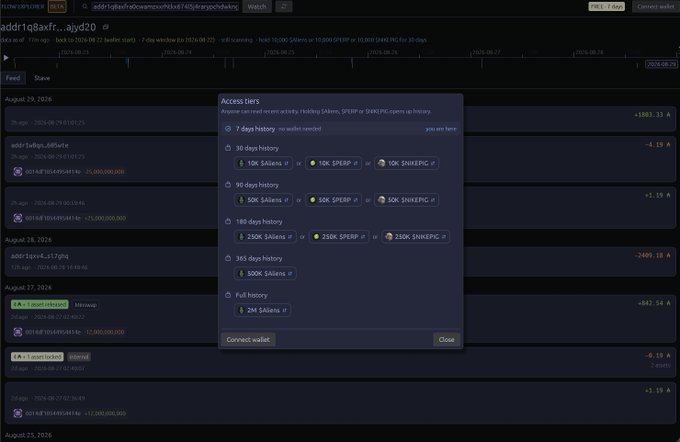Click Connect wallet in the top bar
The height and width of the screenshot is (442, 680).
[x=655, y=7]
